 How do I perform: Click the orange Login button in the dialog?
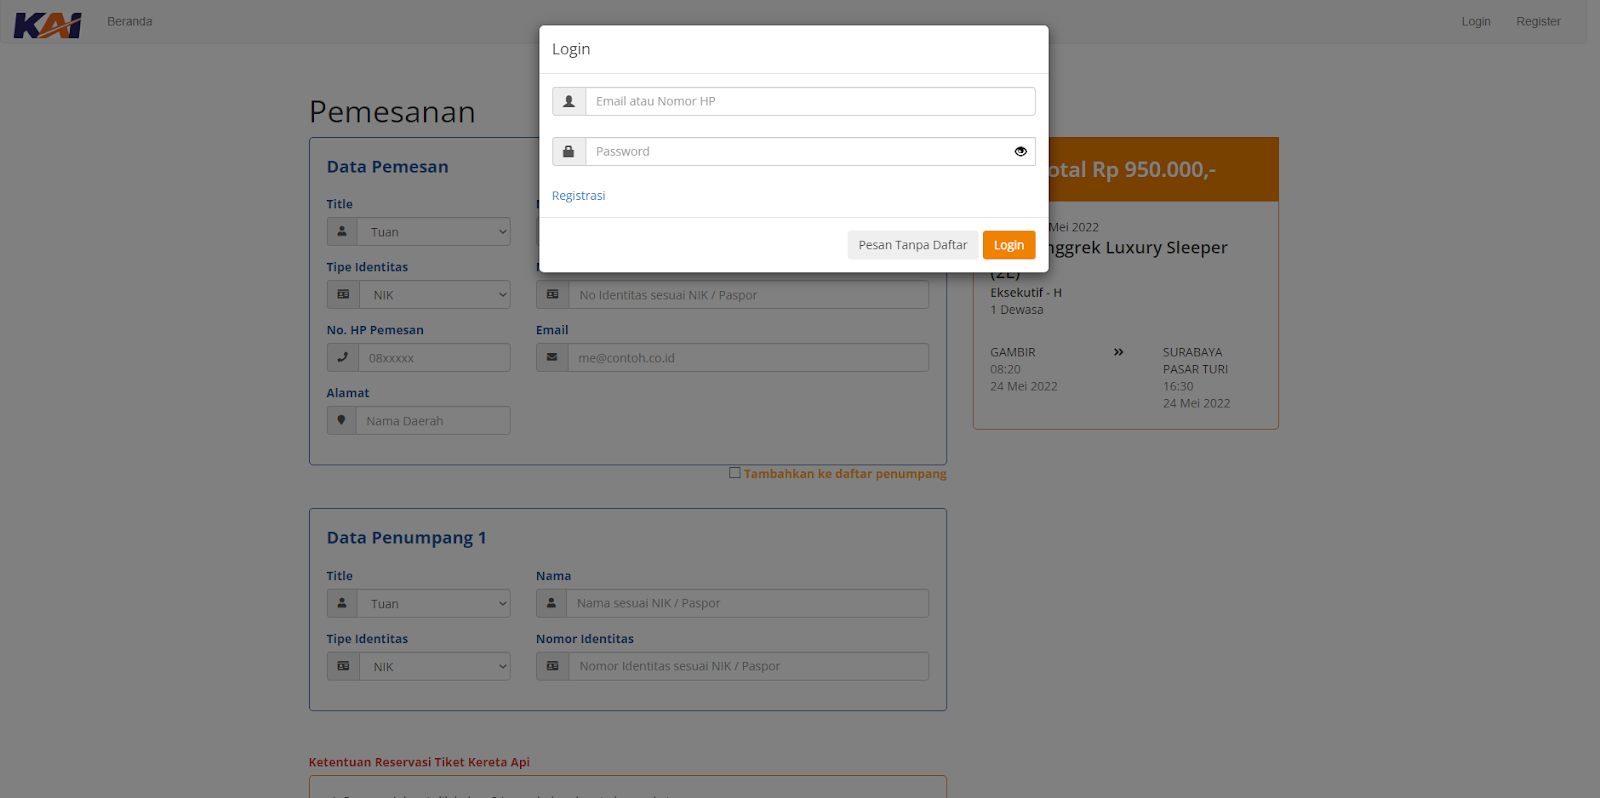click(1009, 245)
